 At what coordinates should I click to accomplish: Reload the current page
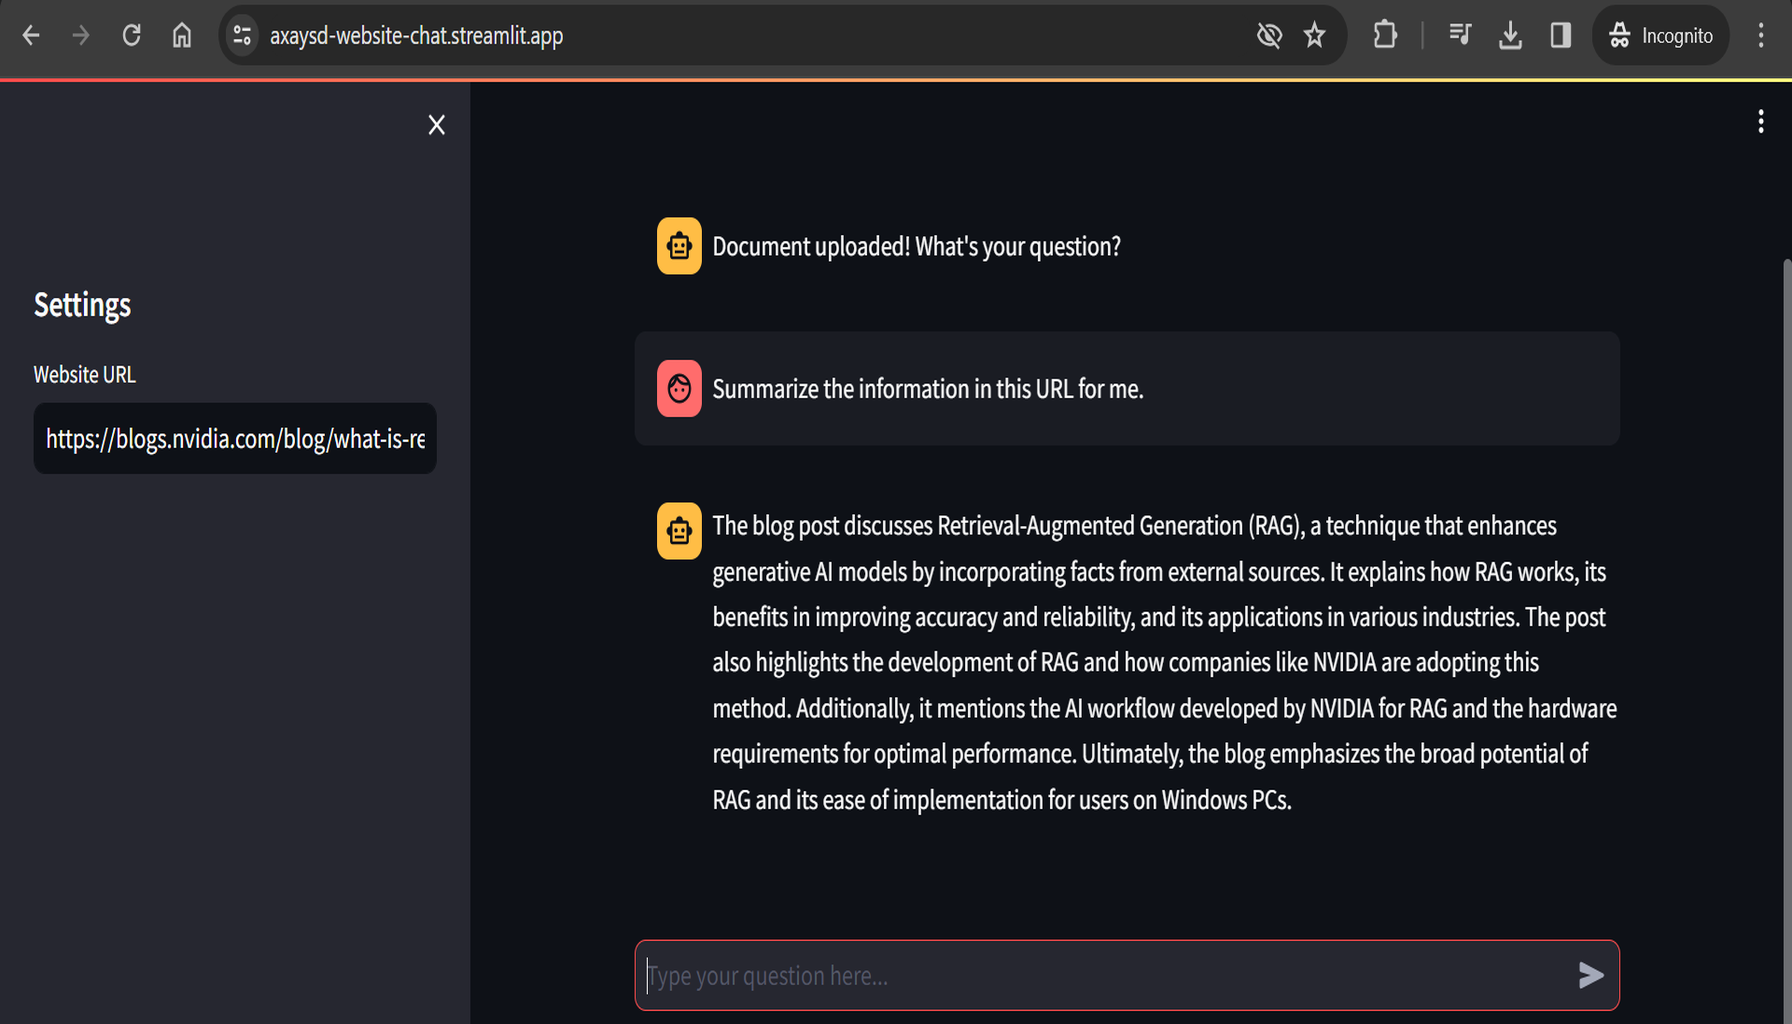(131, 36)
